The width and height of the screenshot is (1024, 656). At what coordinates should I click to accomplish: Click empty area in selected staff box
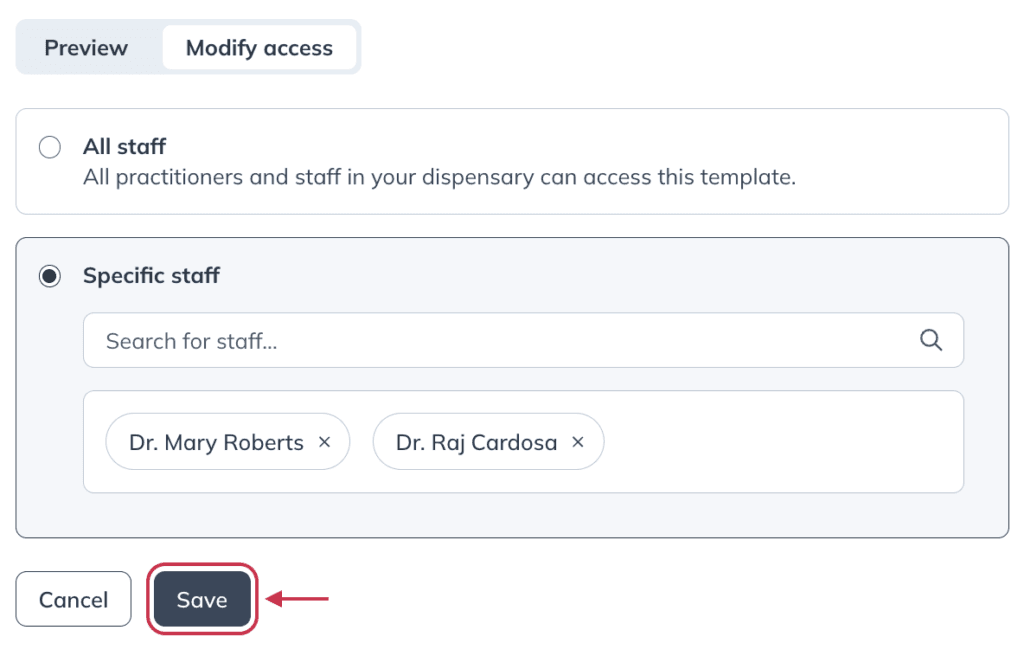784,442
